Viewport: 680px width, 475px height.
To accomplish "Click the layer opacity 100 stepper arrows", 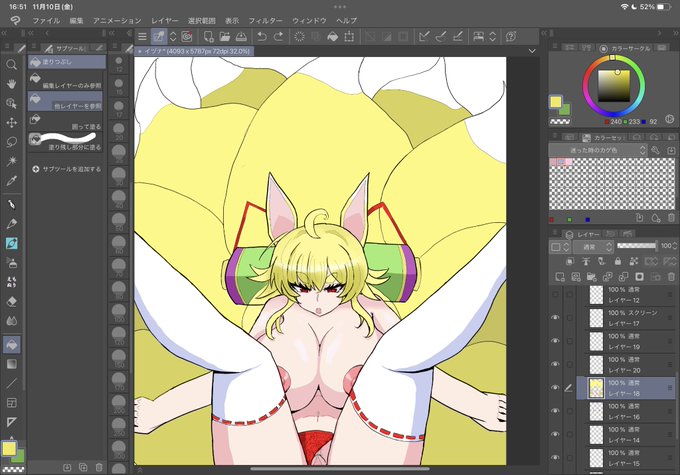I will tap(674, 246).
